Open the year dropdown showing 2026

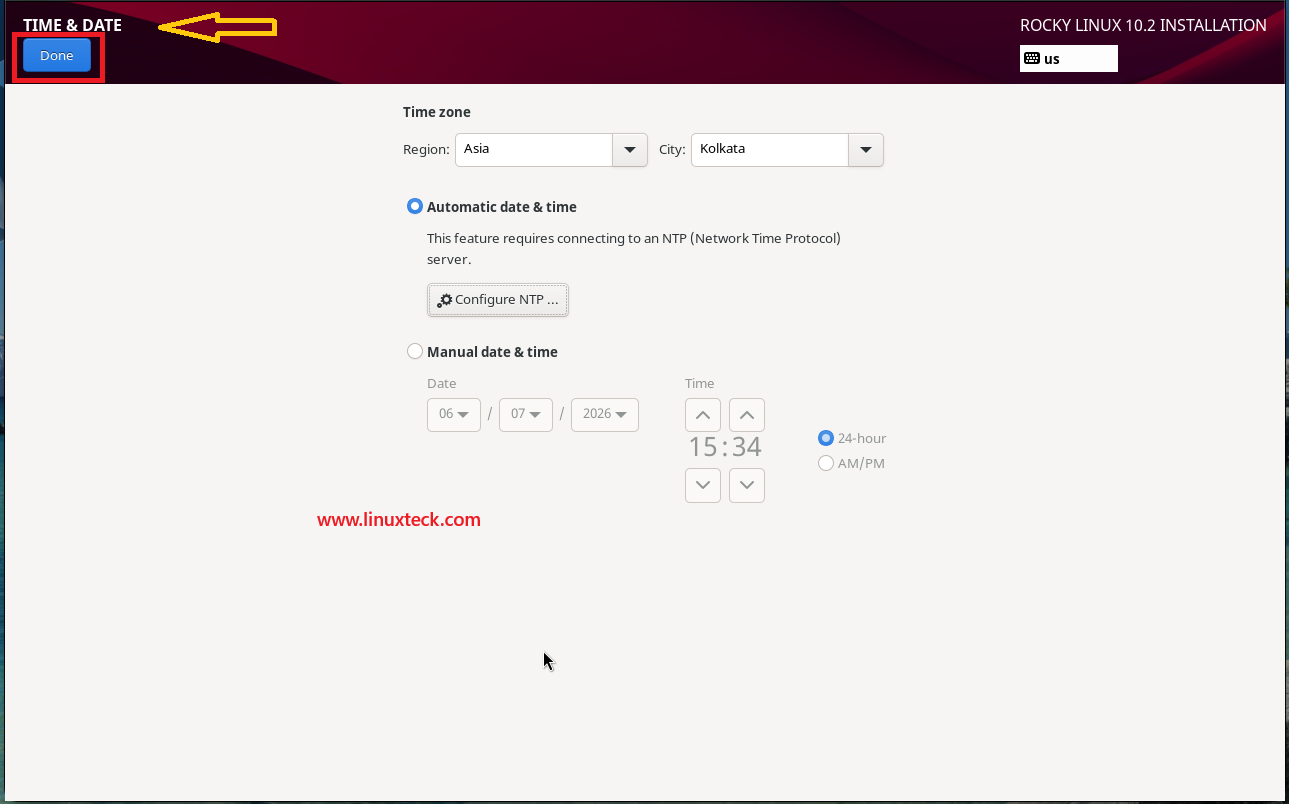605,414
